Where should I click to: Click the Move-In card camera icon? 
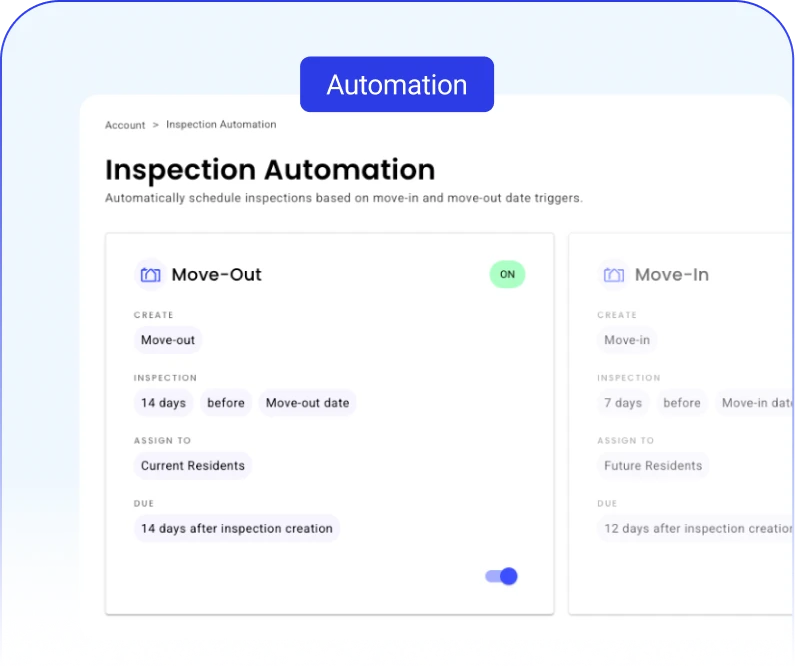[x=613, y=275]
